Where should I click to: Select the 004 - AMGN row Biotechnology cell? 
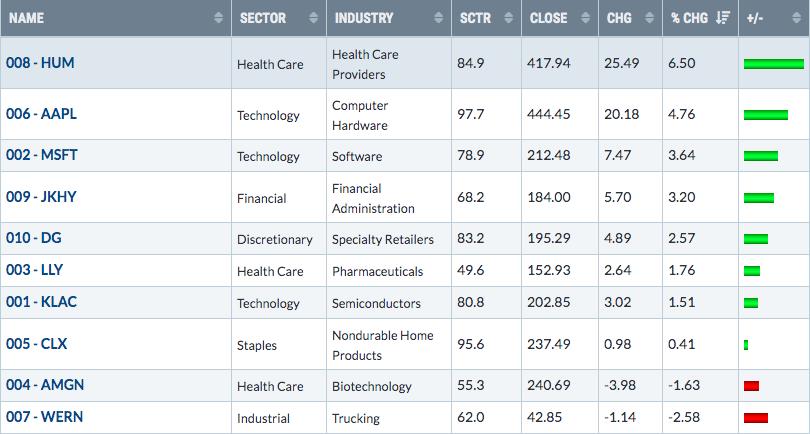372,386
